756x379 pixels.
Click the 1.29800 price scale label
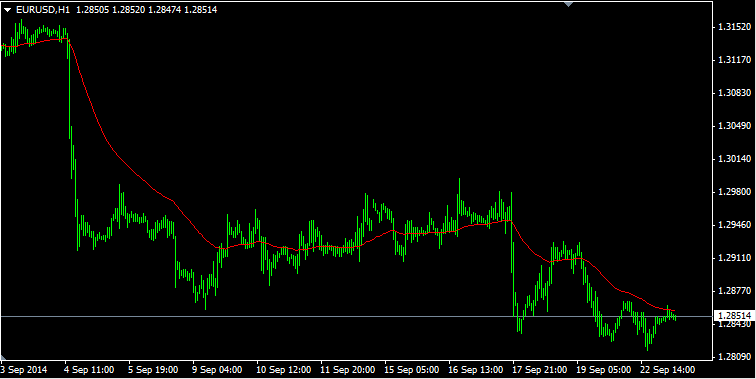[x=734, y=192]
